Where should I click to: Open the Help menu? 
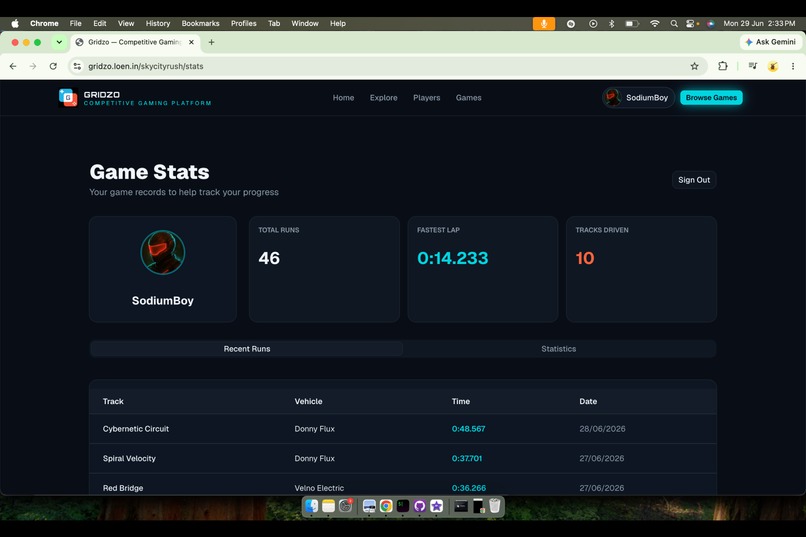[x=338, y=24]
